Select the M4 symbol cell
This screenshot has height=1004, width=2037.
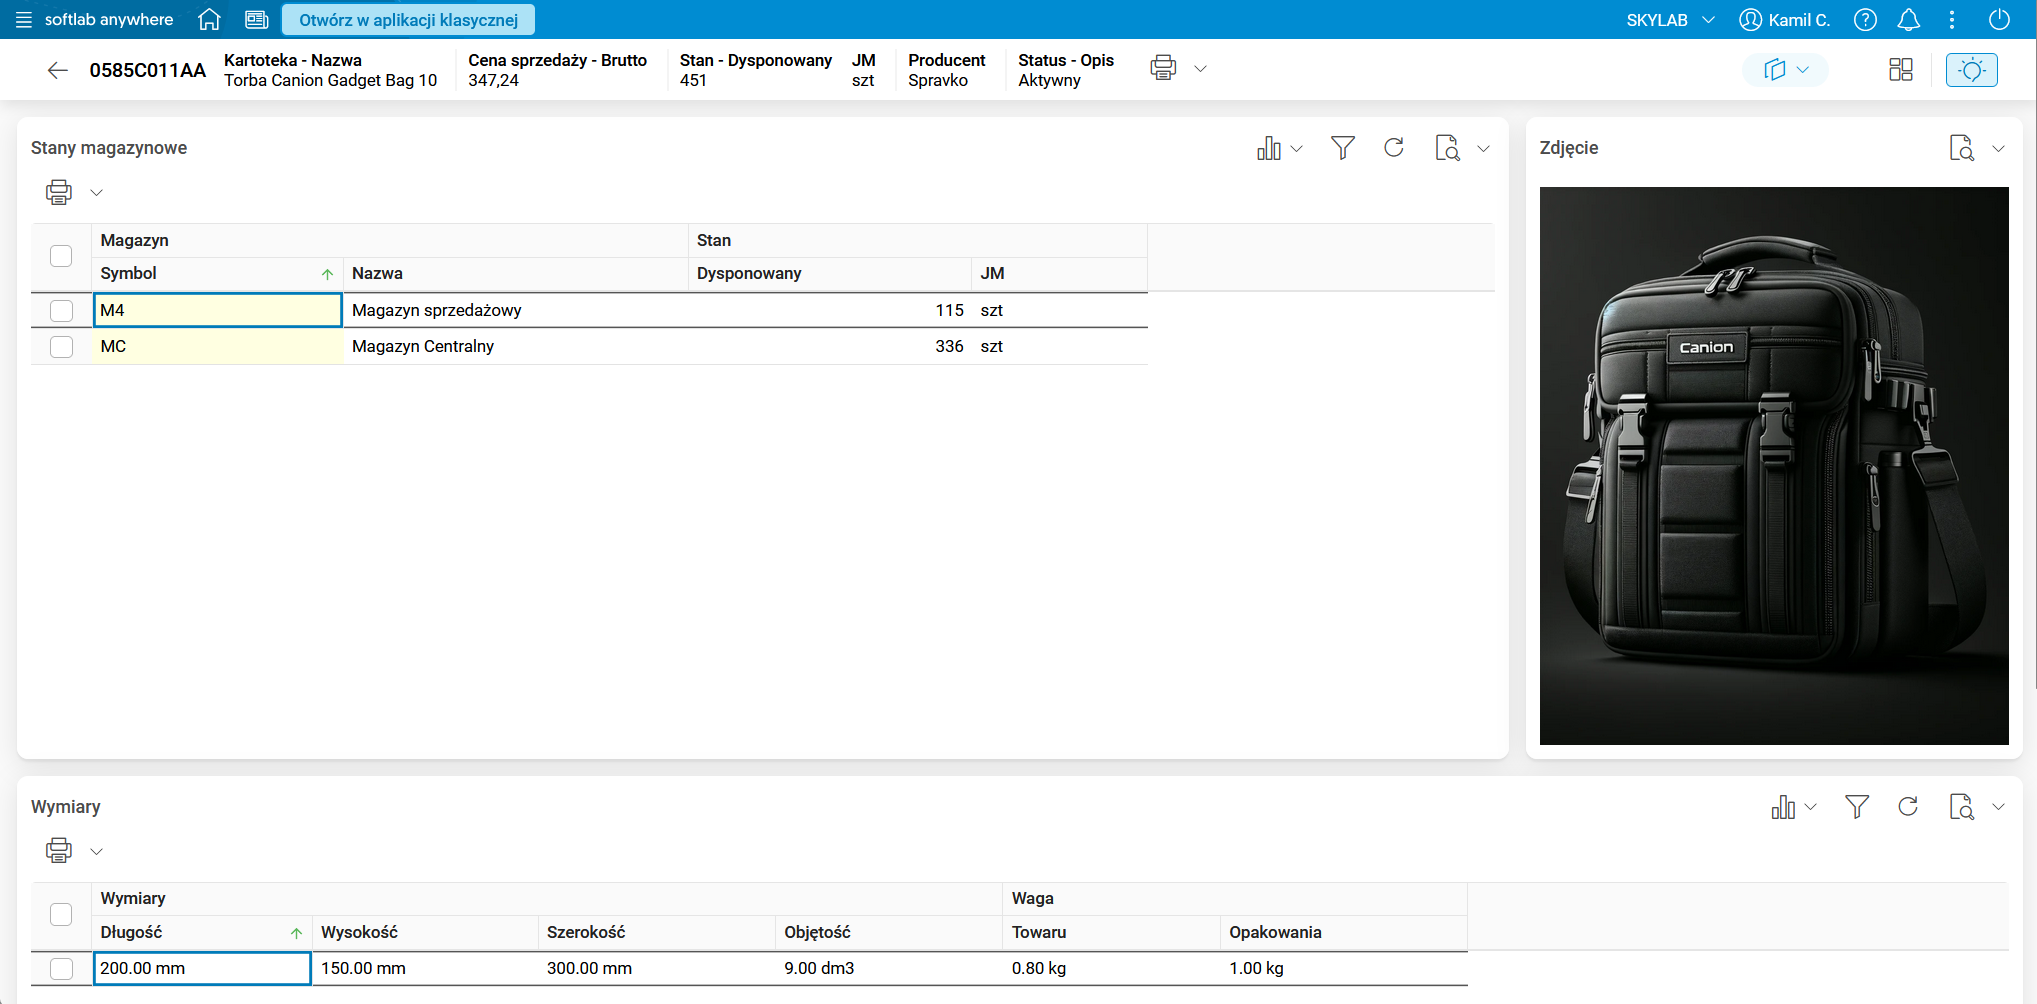[x=218, y=311]
